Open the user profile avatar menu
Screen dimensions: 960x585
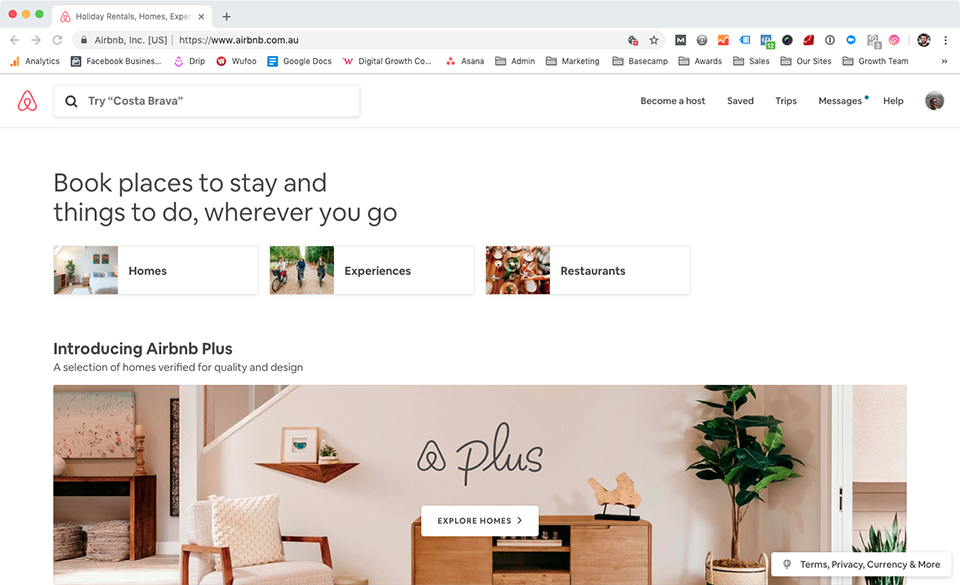[x=934, y=101]
